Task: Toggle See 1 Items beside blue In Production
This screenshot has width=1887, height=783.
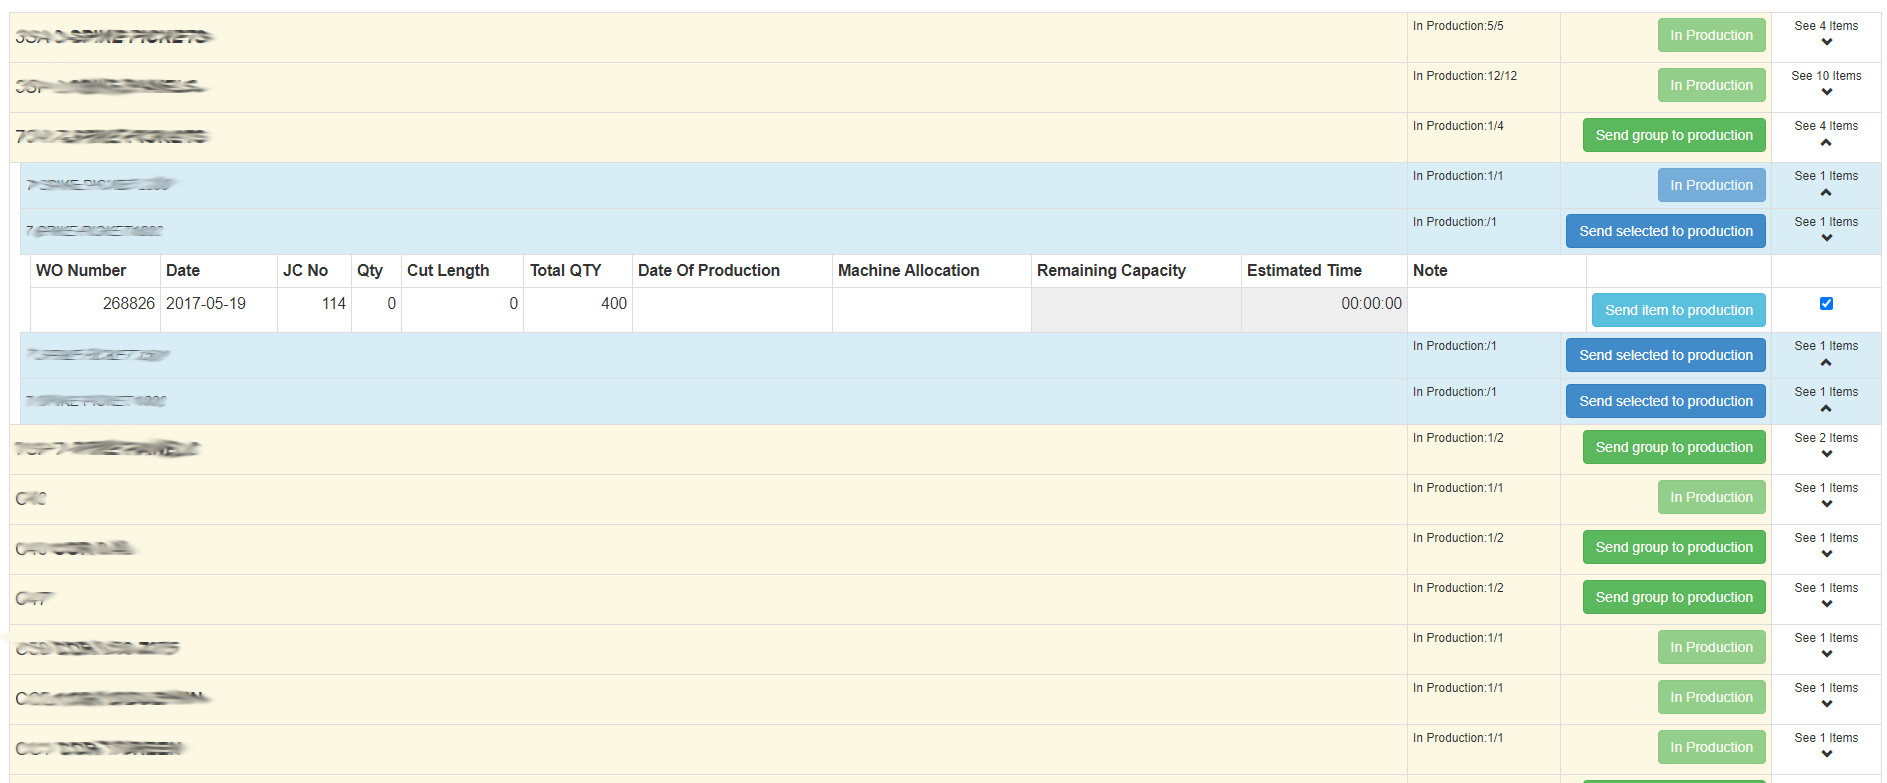Action: point(1826,191)
